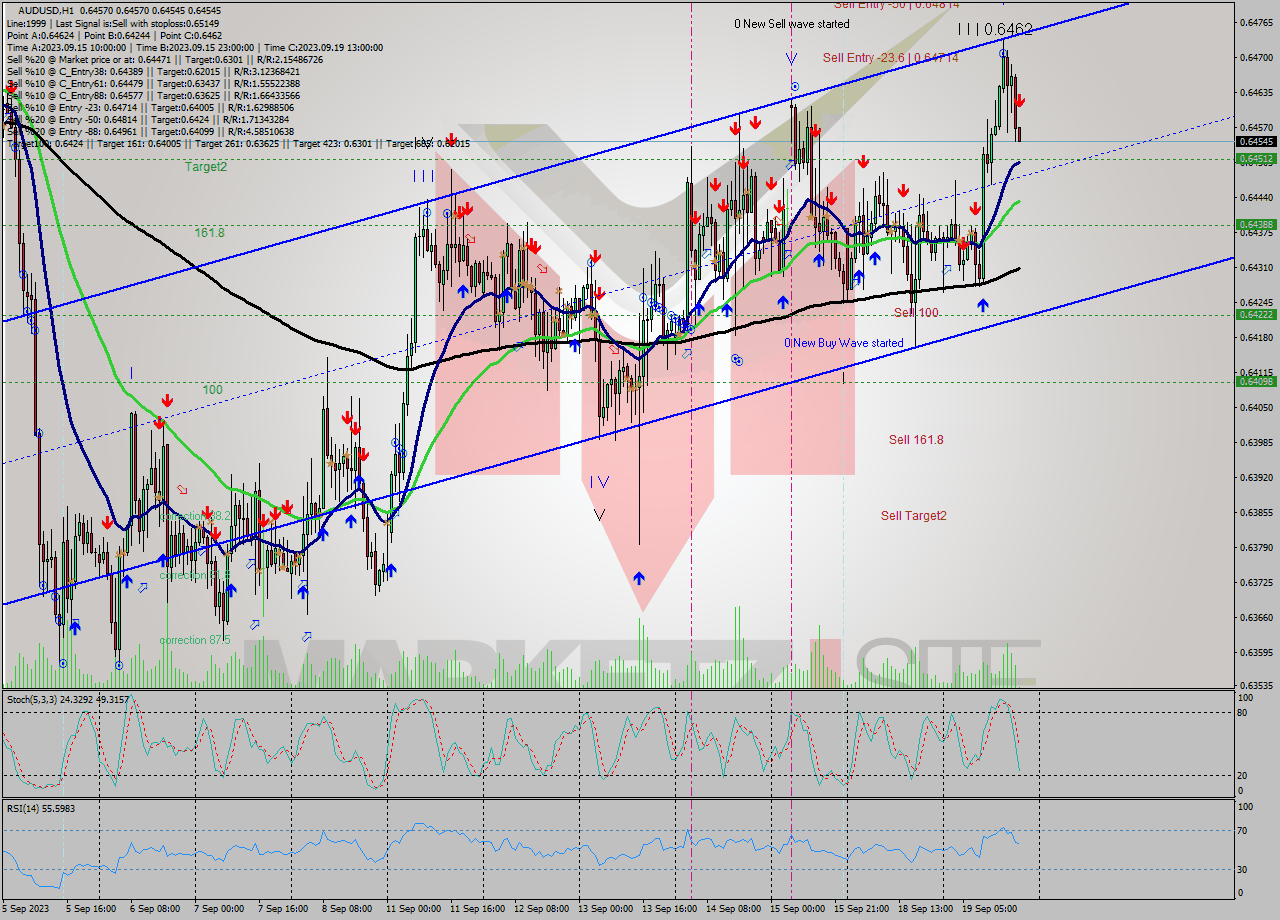This screenshot has height=920, width=1280.
Task: Click the green 'Target2' label
Action: click(x=206, y=167)
